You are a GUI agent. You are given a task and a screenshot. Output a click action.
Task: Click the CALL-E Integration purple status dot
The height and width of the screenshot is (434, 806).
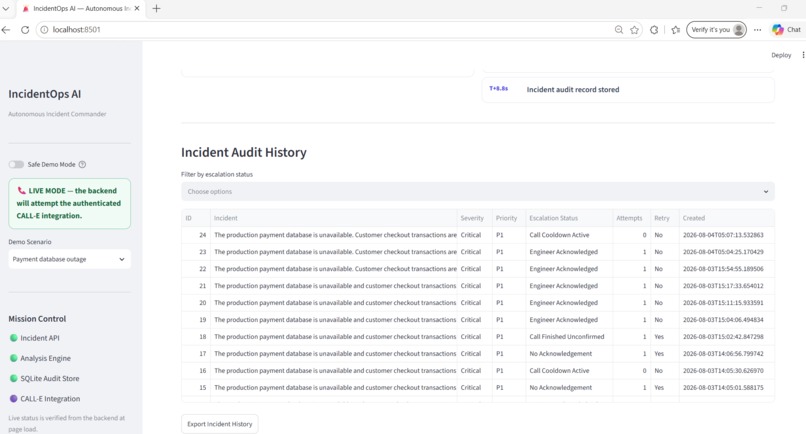[x=14, y=399]
